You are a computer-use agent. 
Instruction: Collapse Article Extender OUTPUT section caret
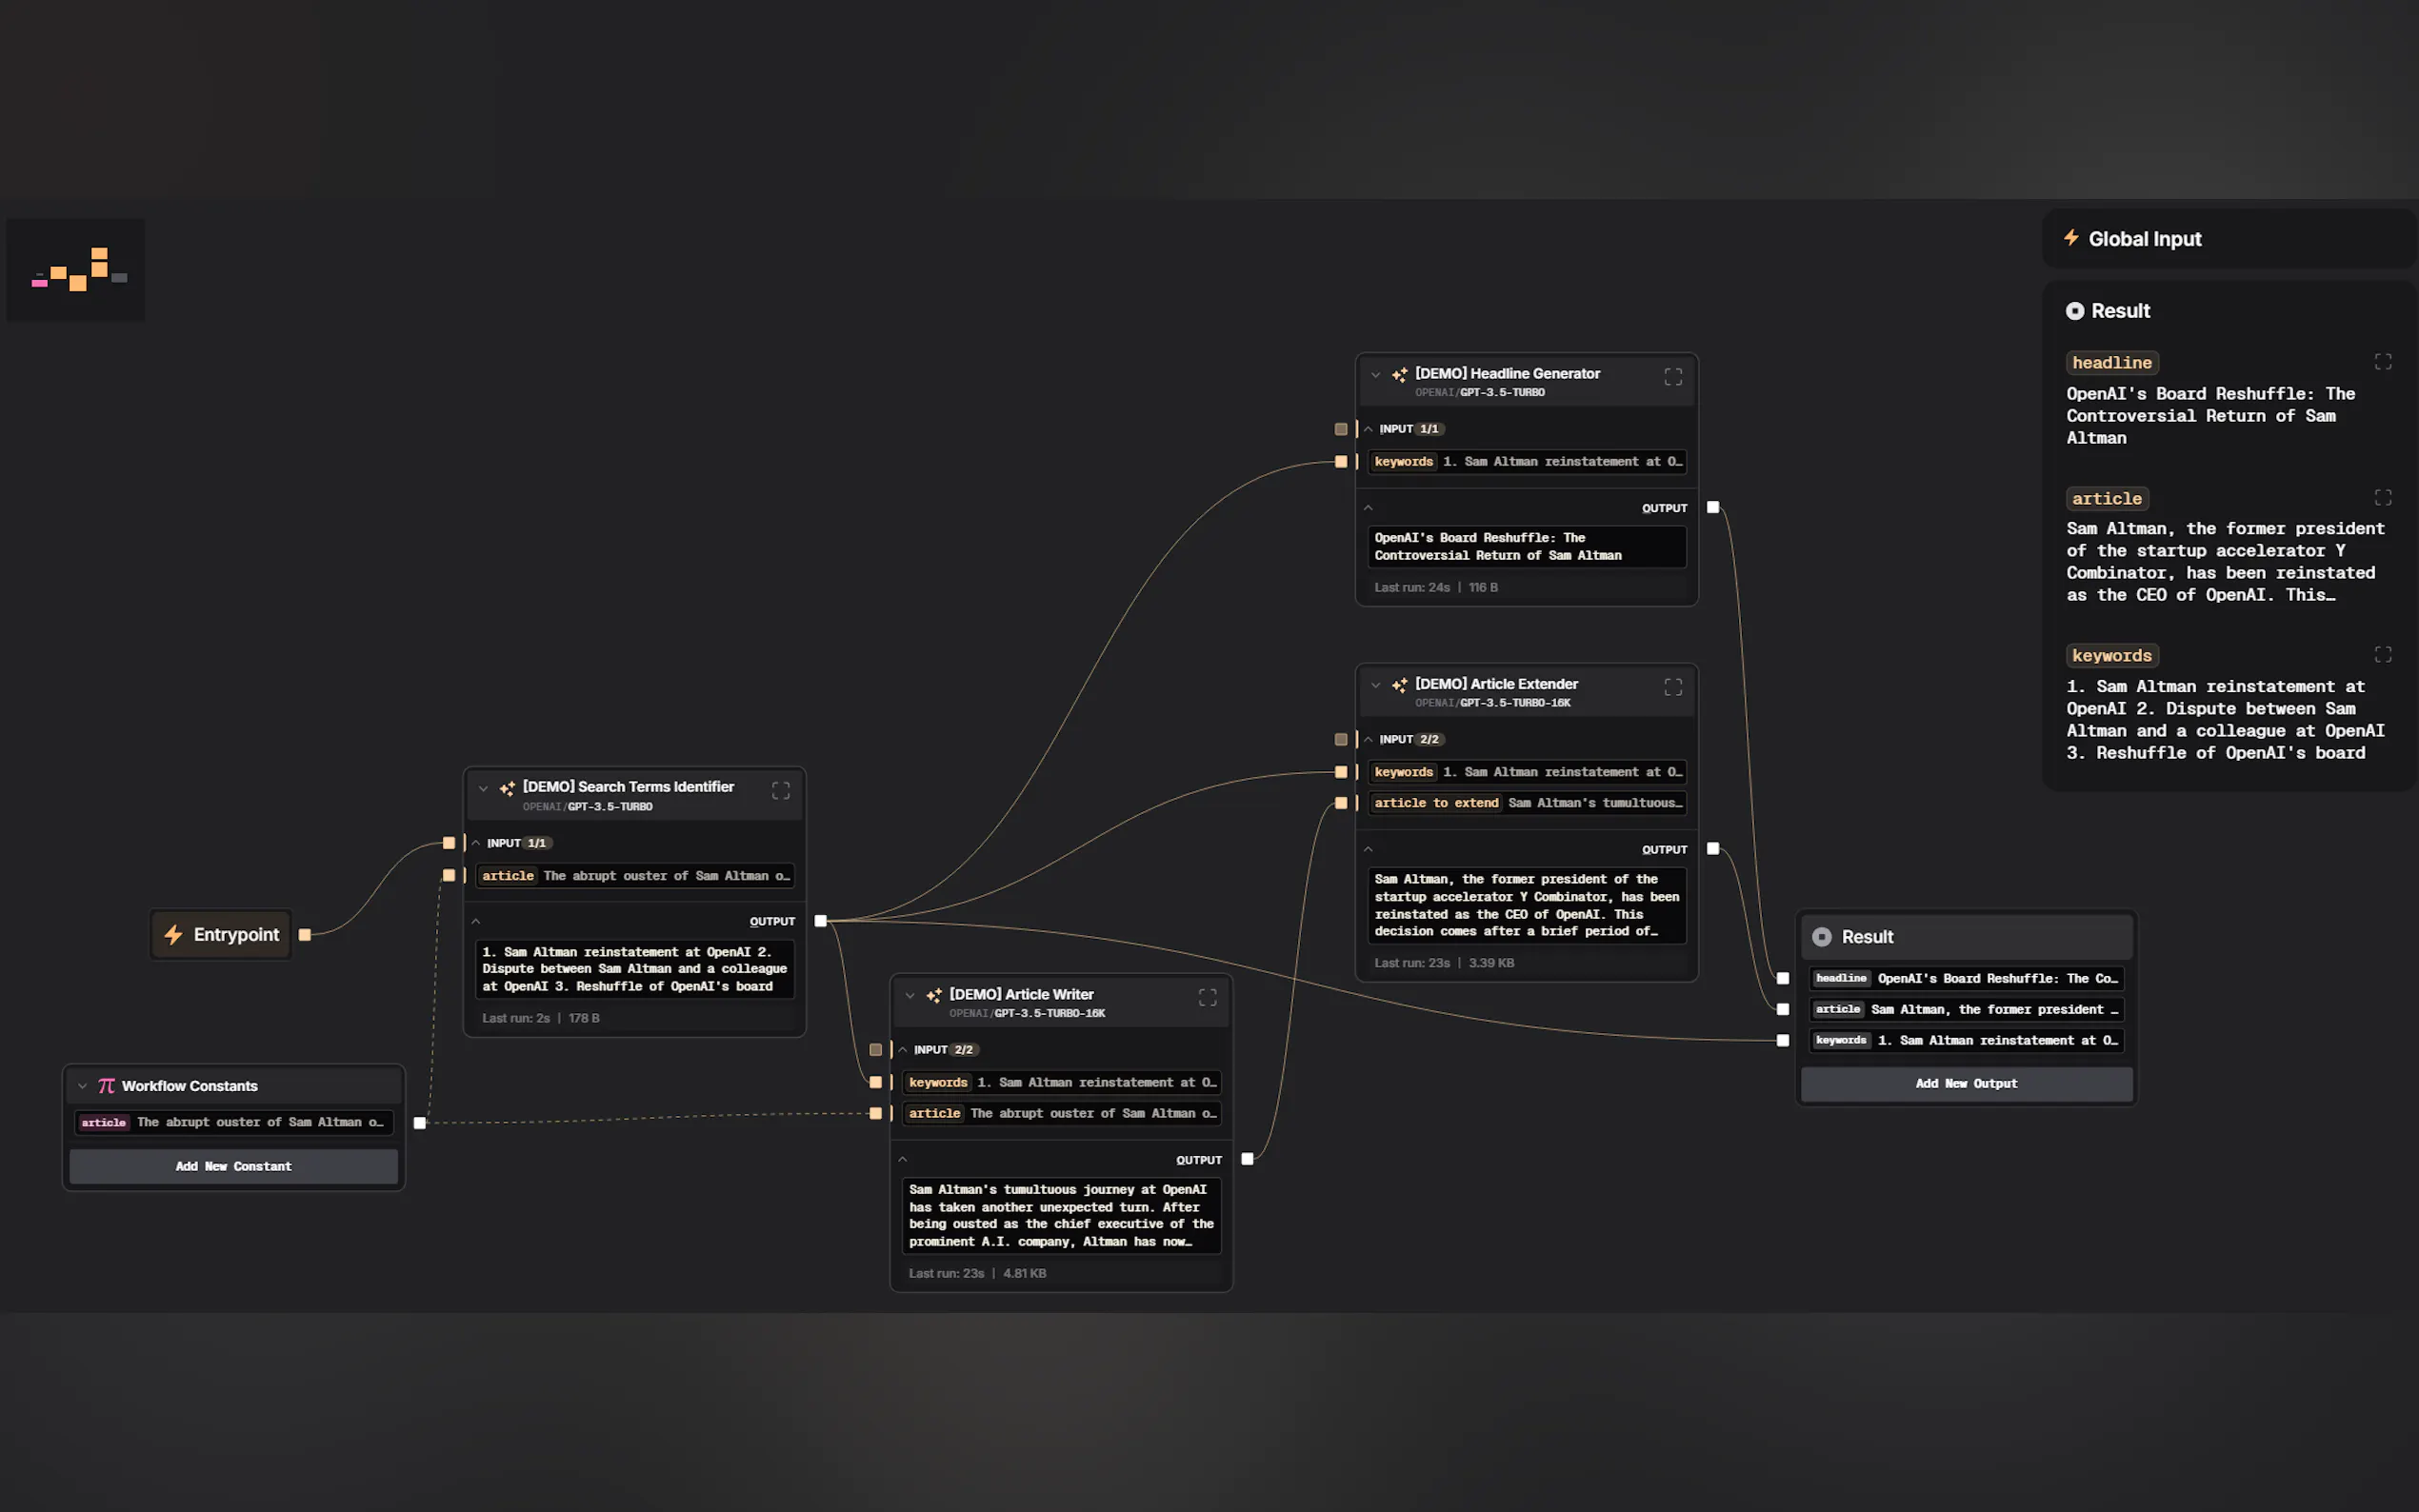click(1368, 849)
